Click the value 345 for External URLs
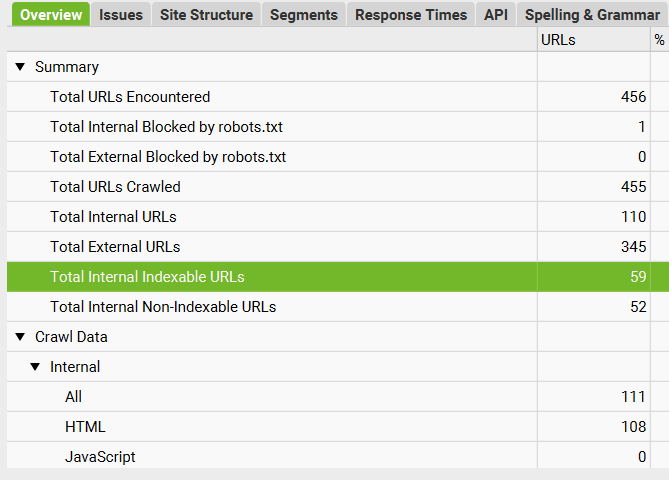The width and height of the screenshot is (669, 480). click(x=634, y=247)
